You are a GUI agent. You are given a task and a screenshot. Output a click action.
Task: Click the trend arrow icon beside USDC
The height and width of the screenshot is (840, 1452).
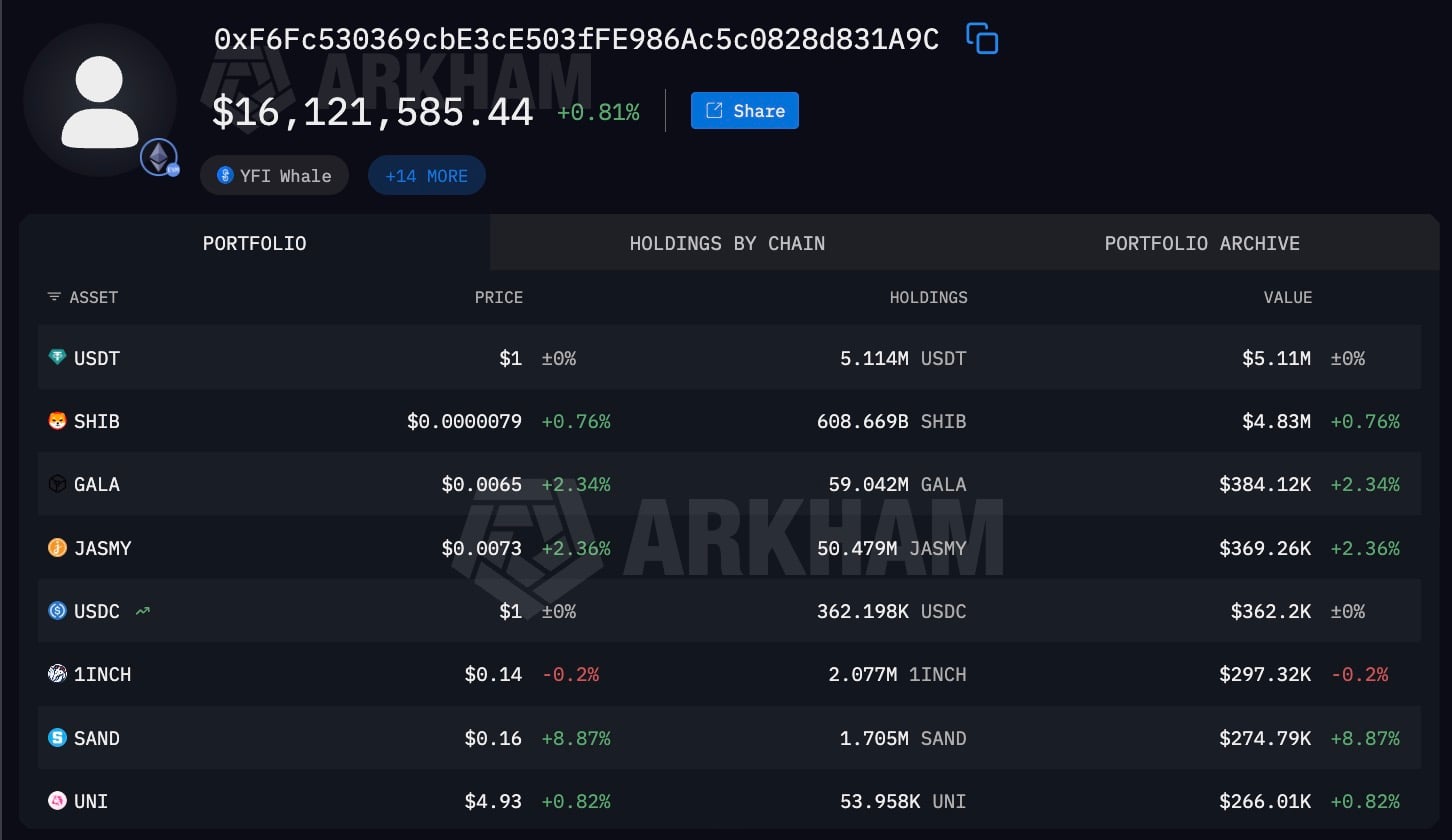click(142, 611)
